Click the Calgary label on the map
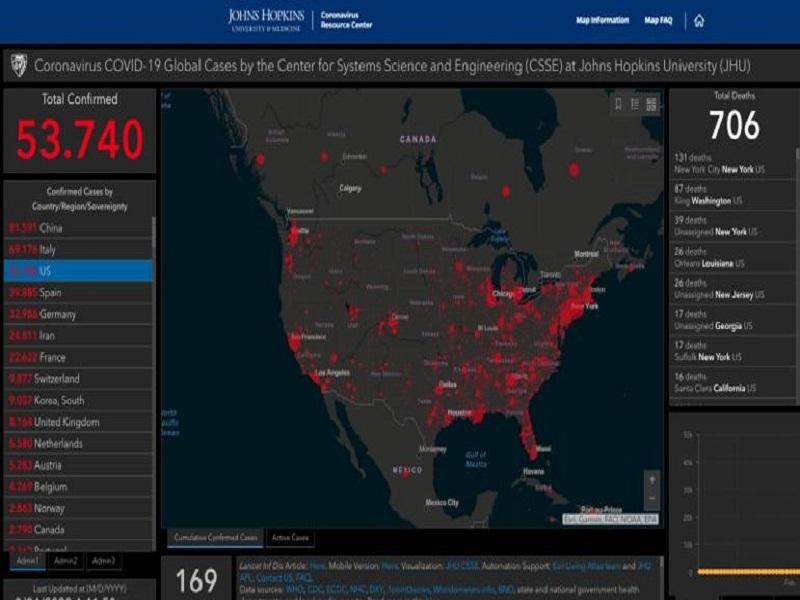Image resolution: width=800 pixels, height=600 pixels. [x=350, y=188]
